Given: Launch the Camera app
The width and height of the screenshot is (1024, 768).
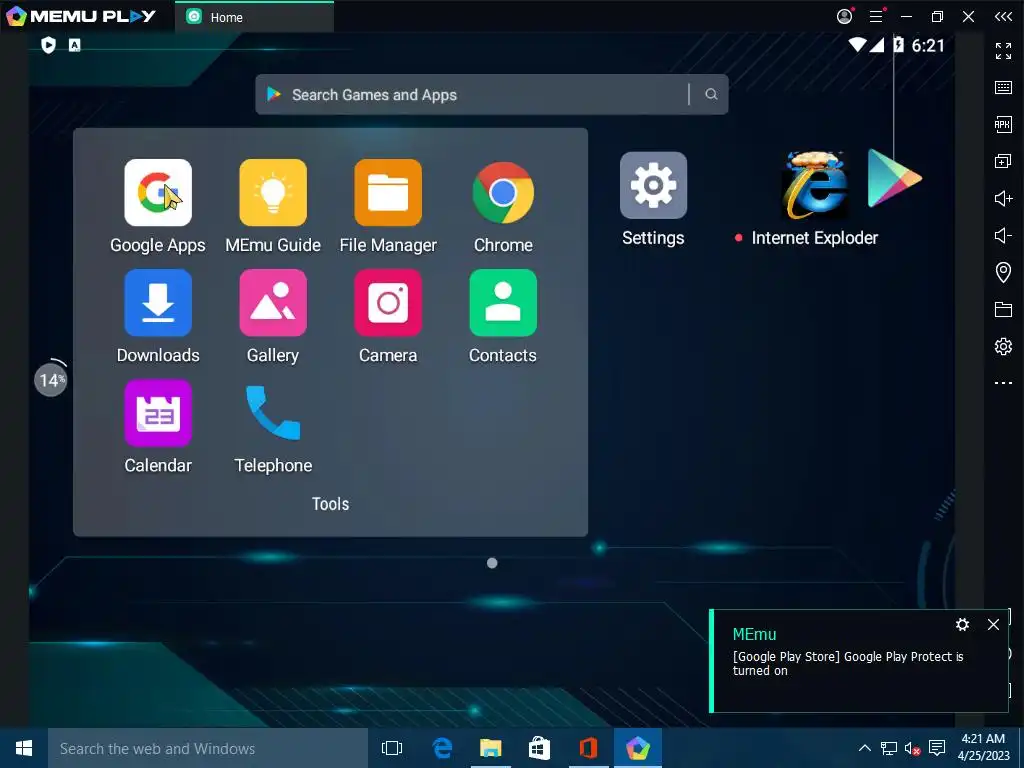Looking at the screenshot, I should 388,303.
